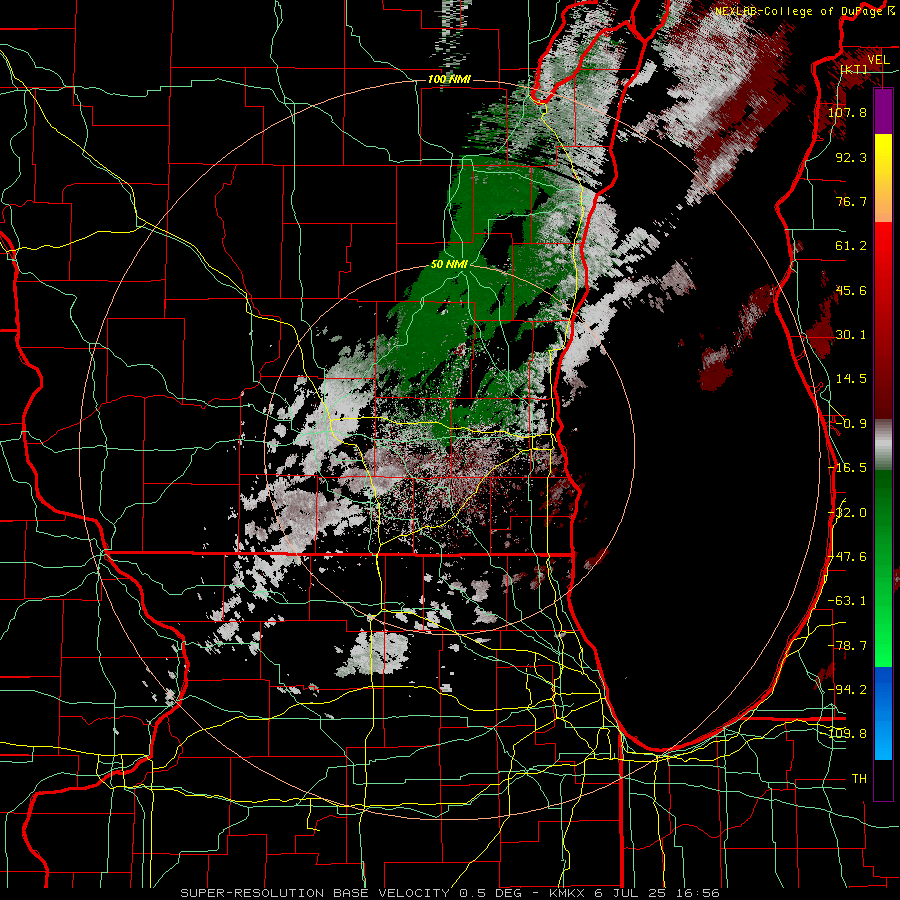The width and height of the screenshot is (900, 900).
Task: Click the "-47.6" value on the velocity scale
Action: coord(847,557)
